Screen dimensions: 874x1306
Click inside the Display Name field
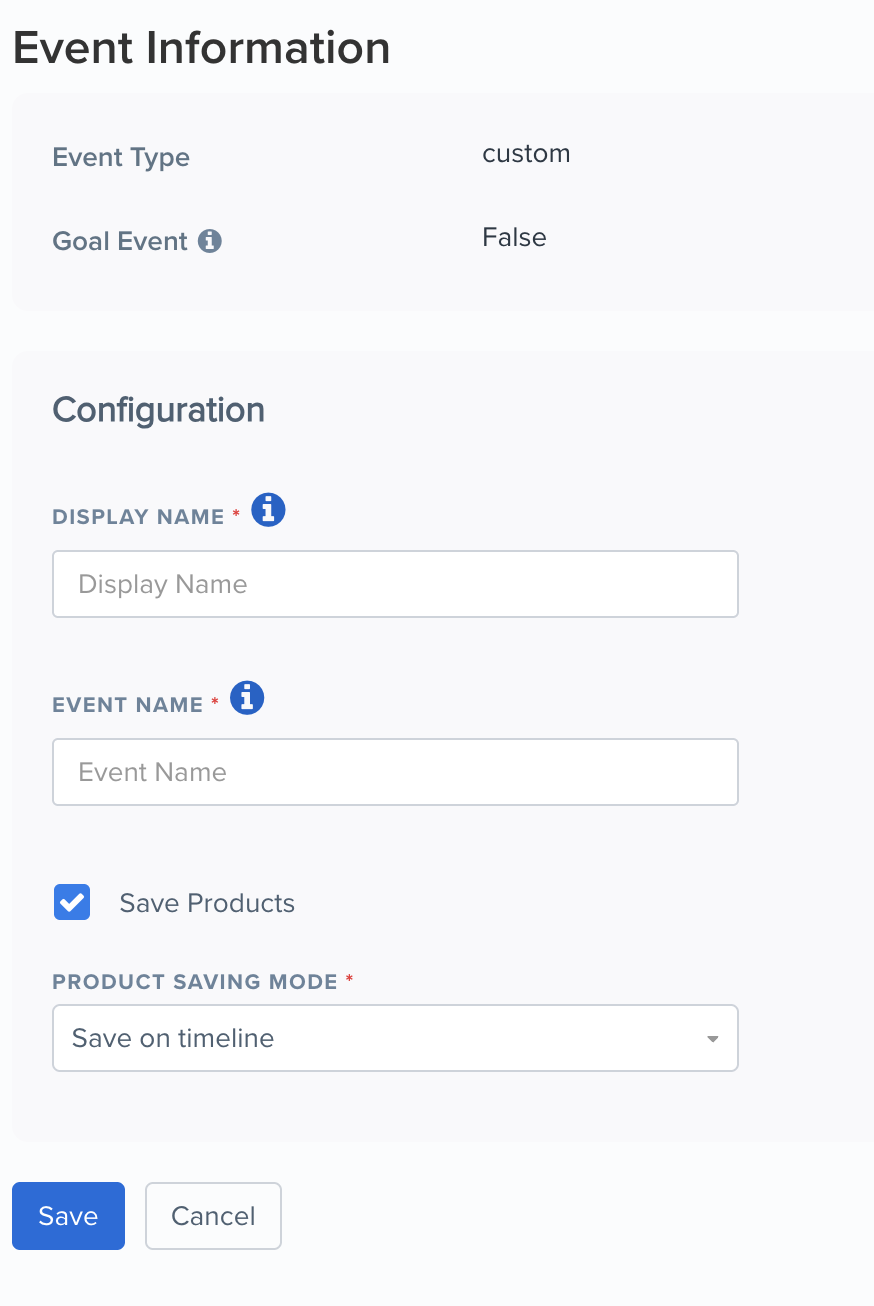point(395,584)
